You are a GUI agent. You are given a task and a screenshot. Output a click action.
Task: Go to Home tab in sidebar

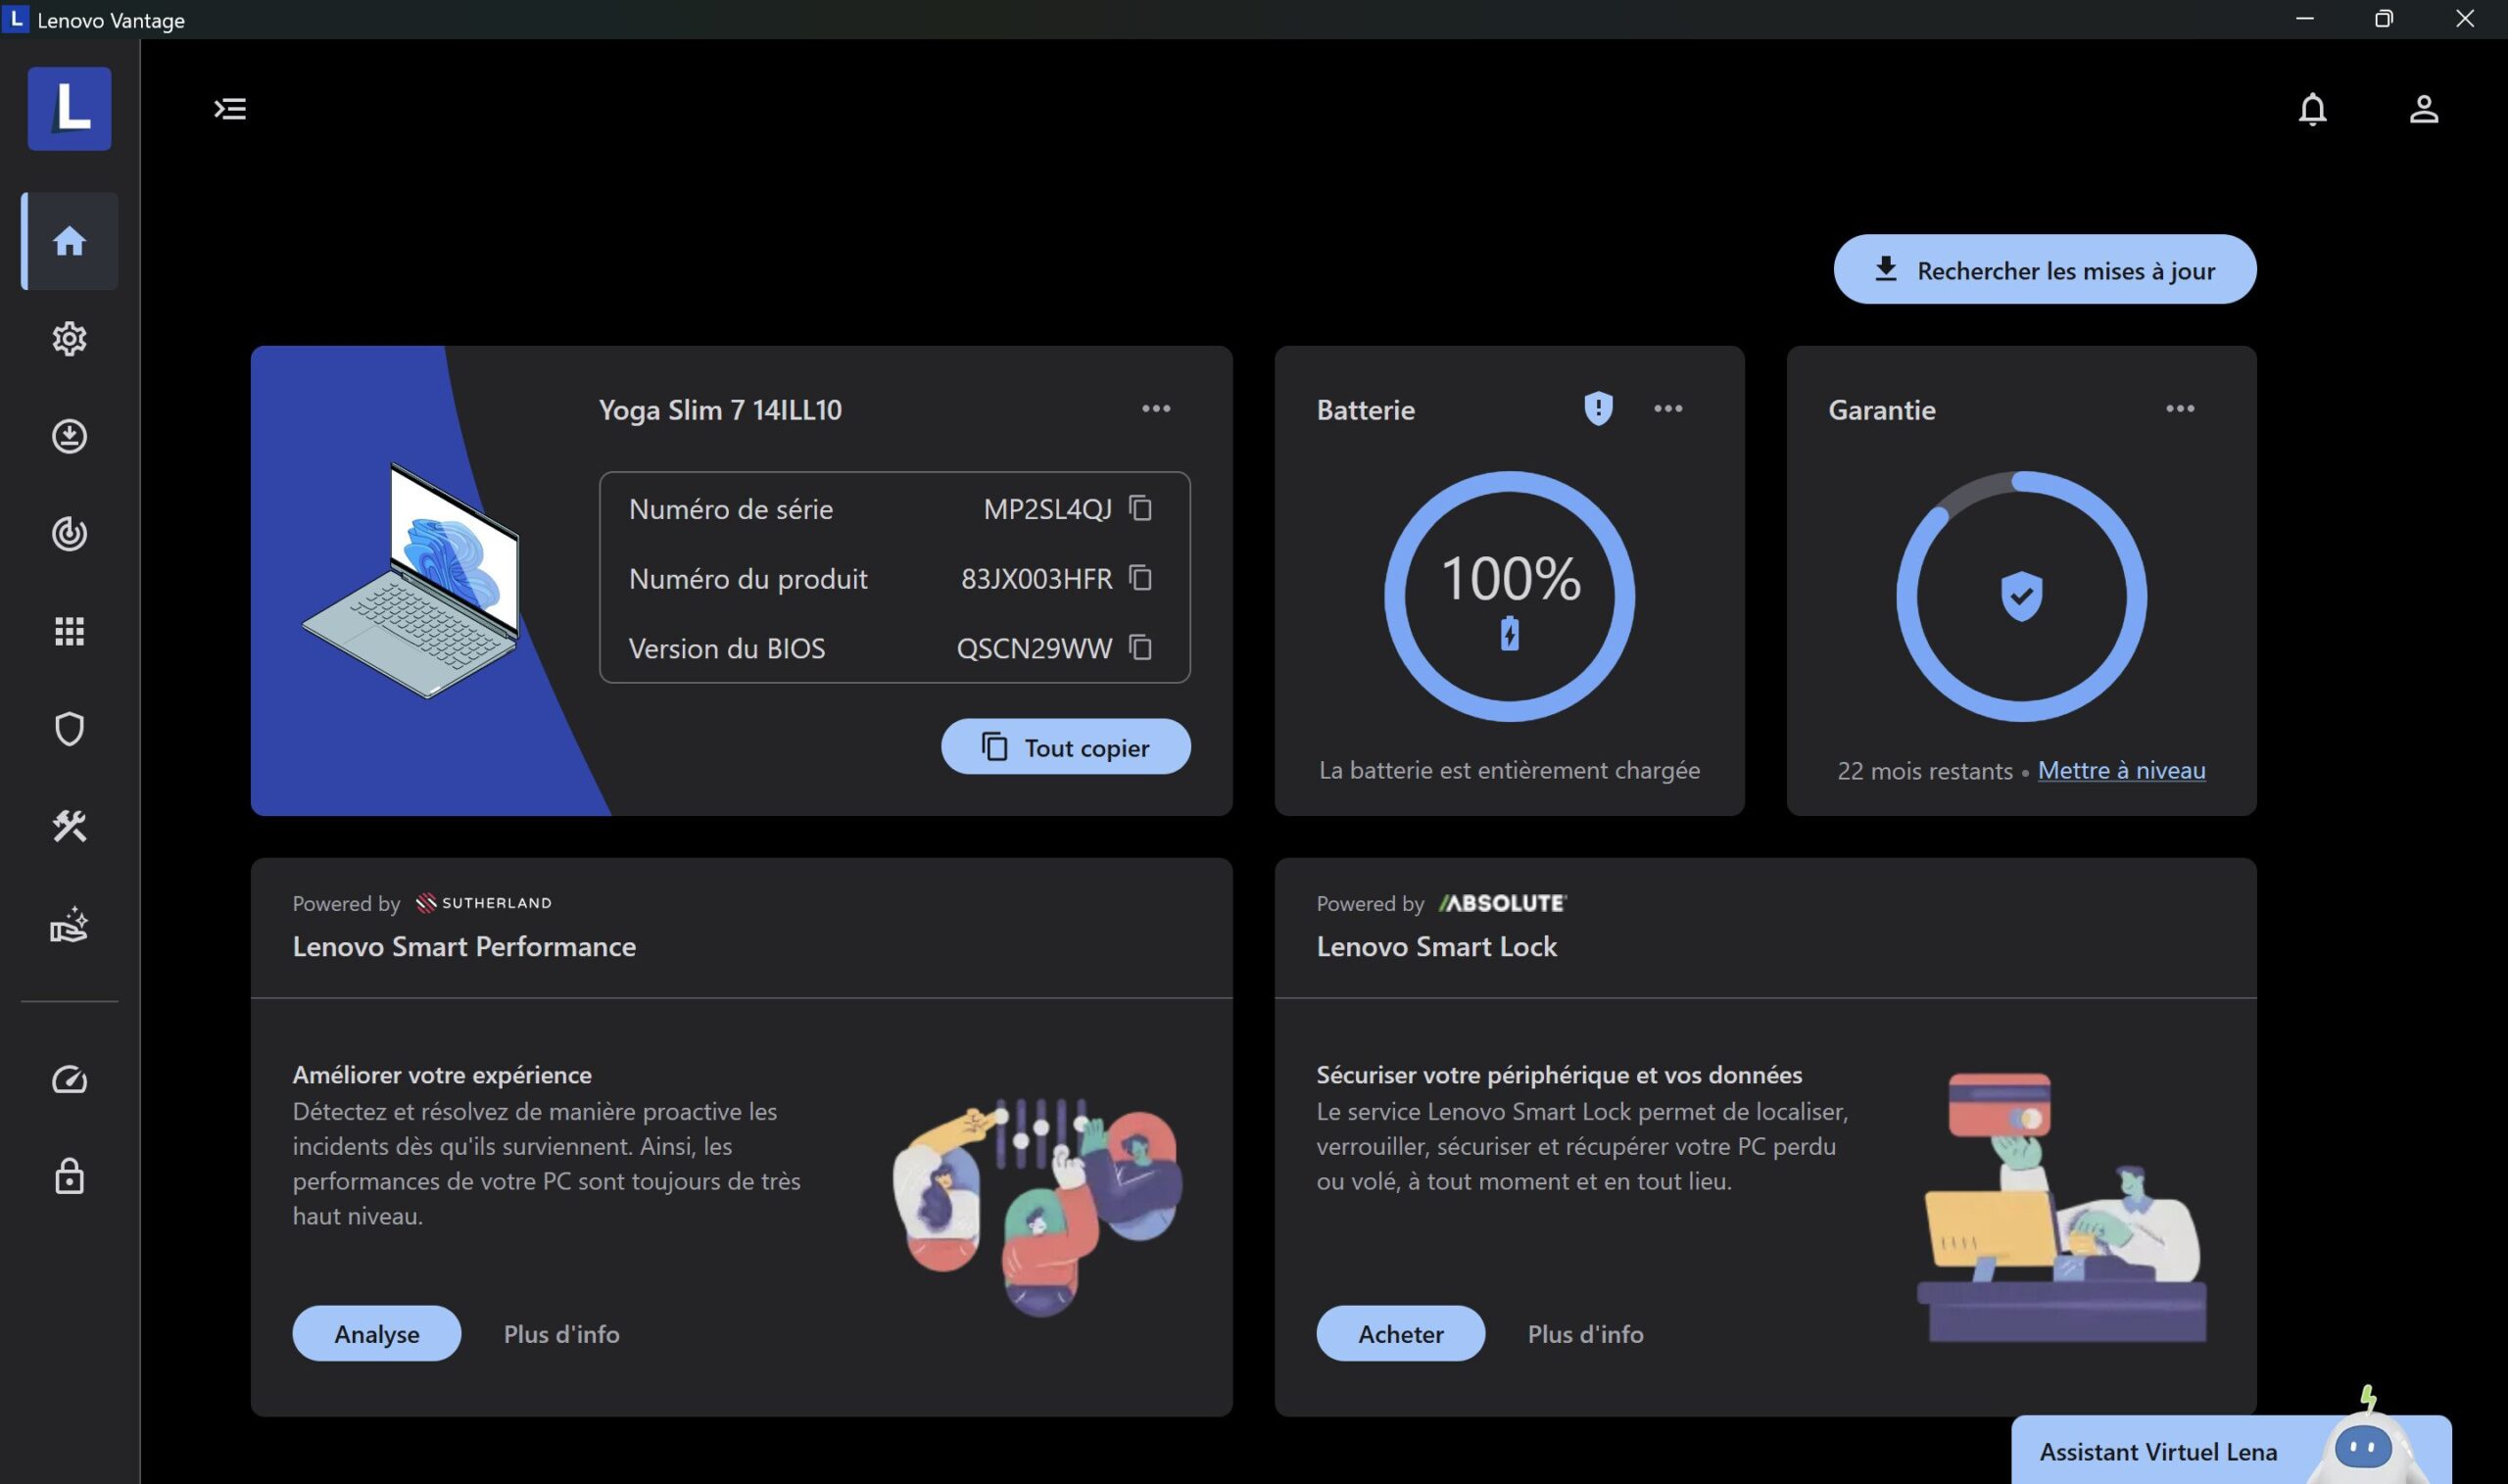click(69, 241)
